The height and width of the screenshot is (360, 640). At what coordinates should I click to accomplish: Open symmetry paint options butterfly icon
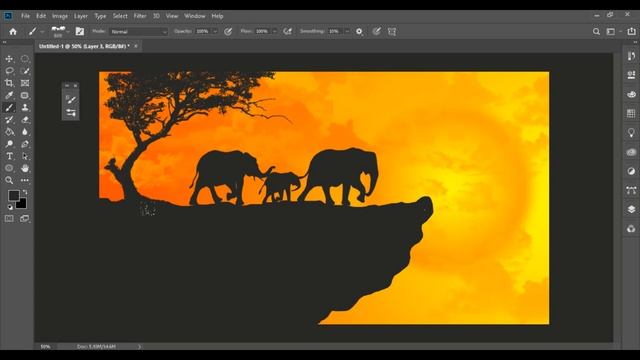[x=392, y=31]
